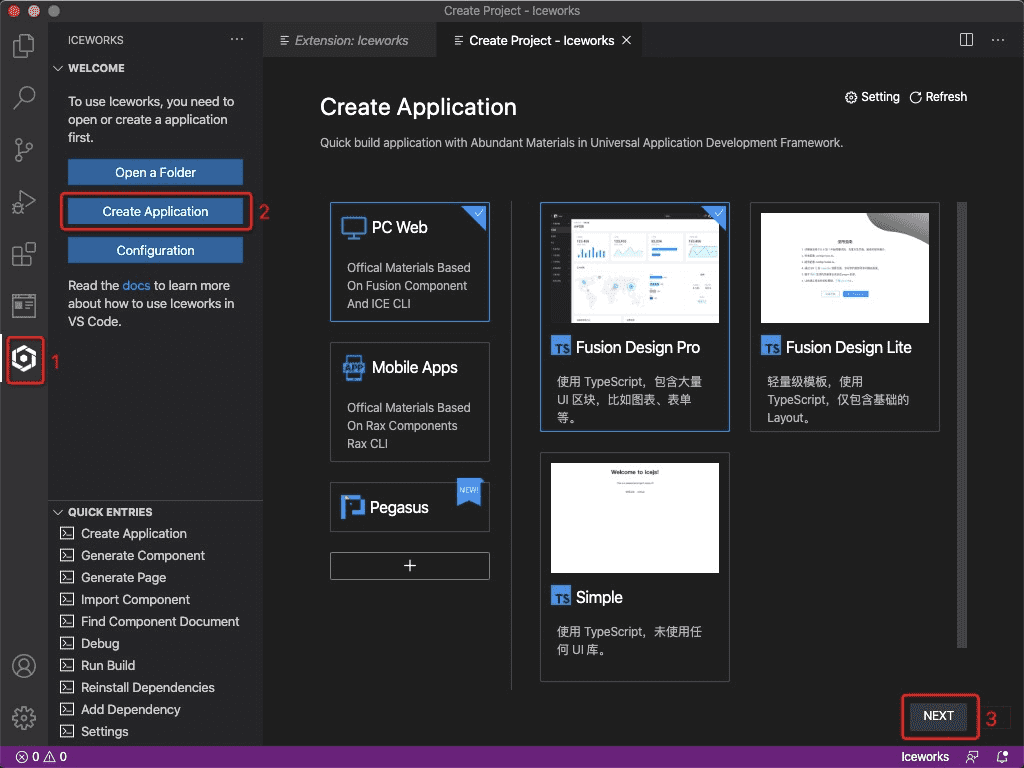1024x768 pixels.
Task: Click the errors and warnings status indicator
Action: tap(41, 757)
